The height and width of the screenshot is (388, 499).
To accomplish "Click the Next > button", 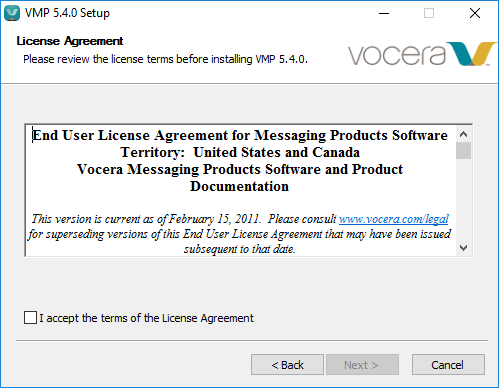I will pos(362,365).
